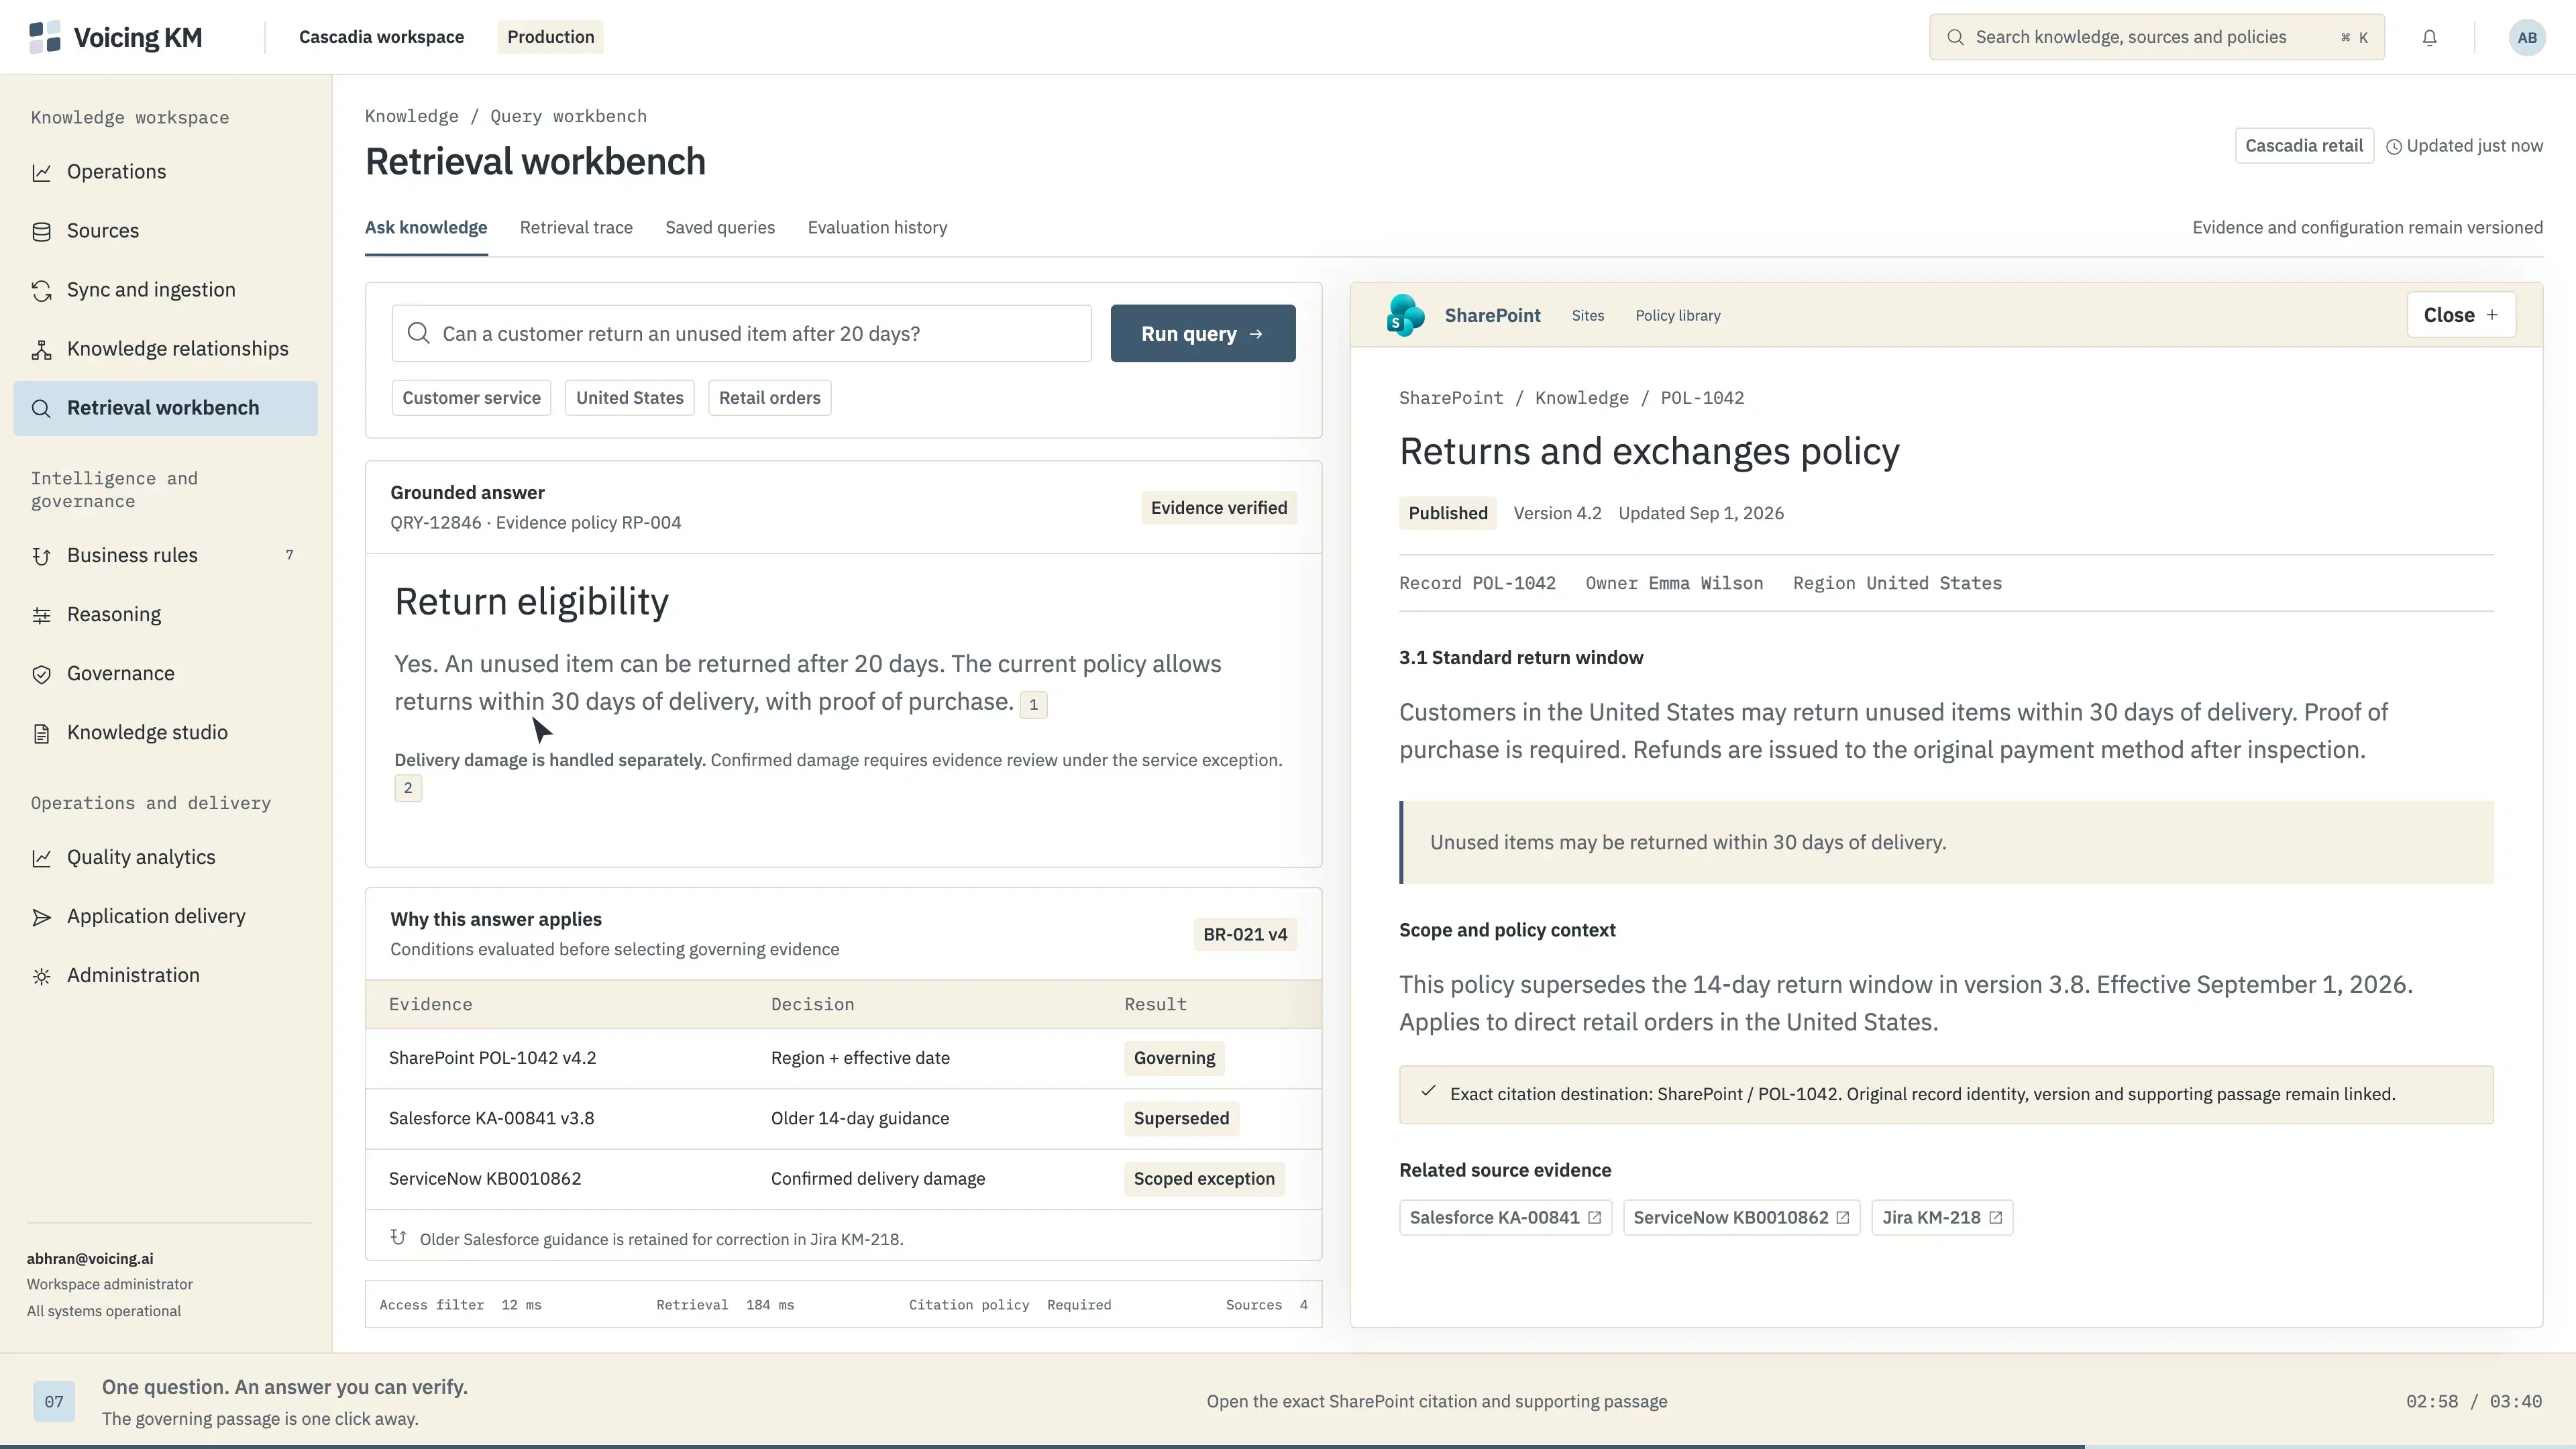The image size is (2576, 1449).
Task: Click the Scoped exception result badge
Action: (x=1204, y=1179)
